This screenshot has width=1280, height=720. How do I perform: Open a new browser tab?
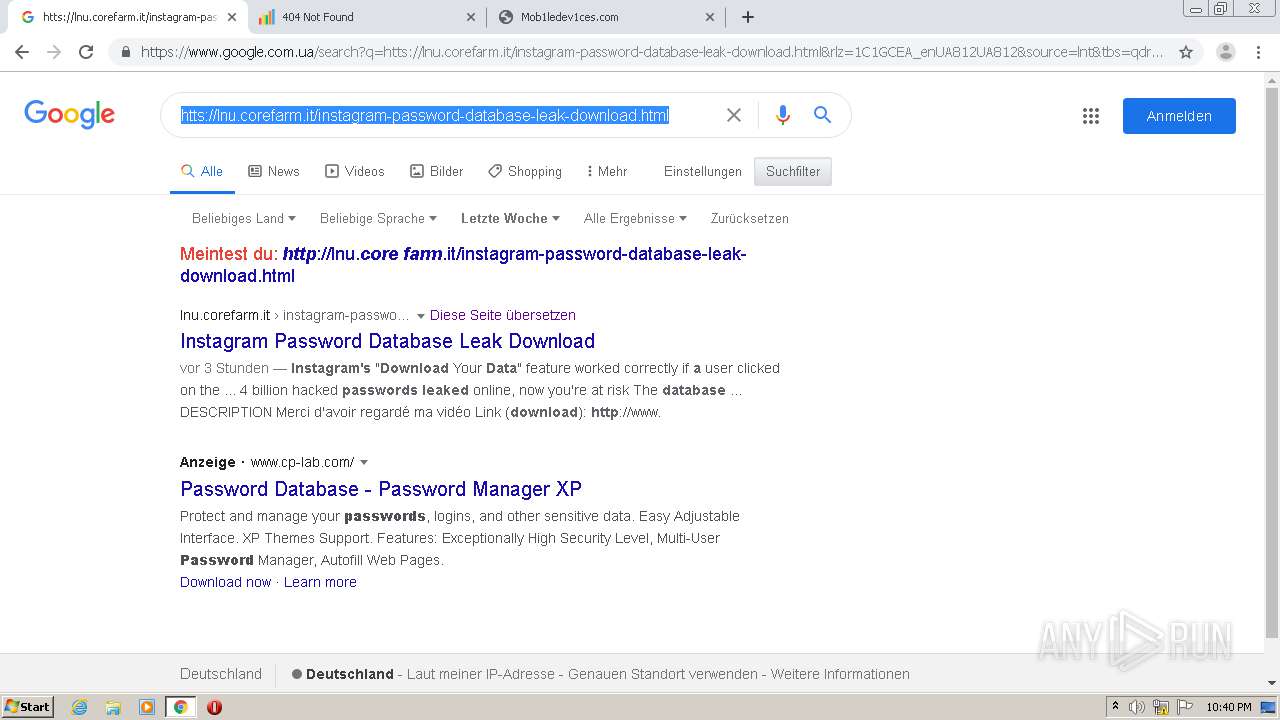point(748,17)
